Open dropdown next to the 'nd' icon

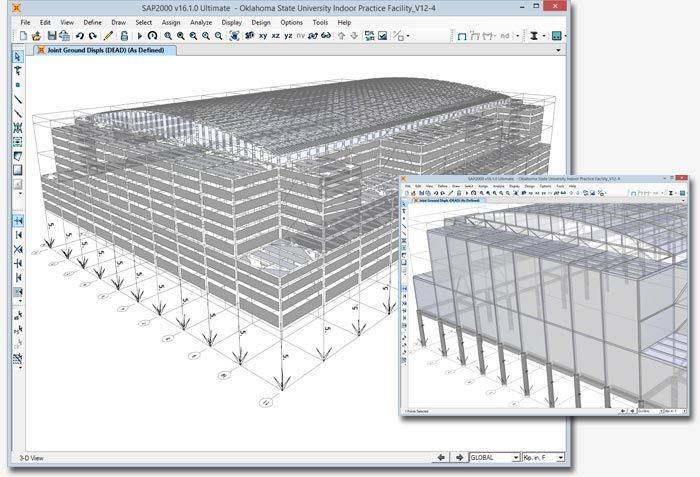[518, 36]
